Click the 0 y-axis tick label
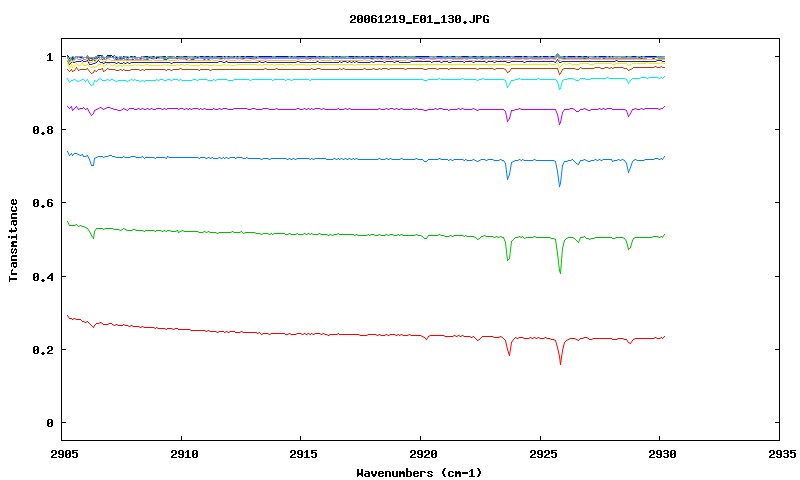The height and width of the screenshot is (480, 800). [49, 423]
